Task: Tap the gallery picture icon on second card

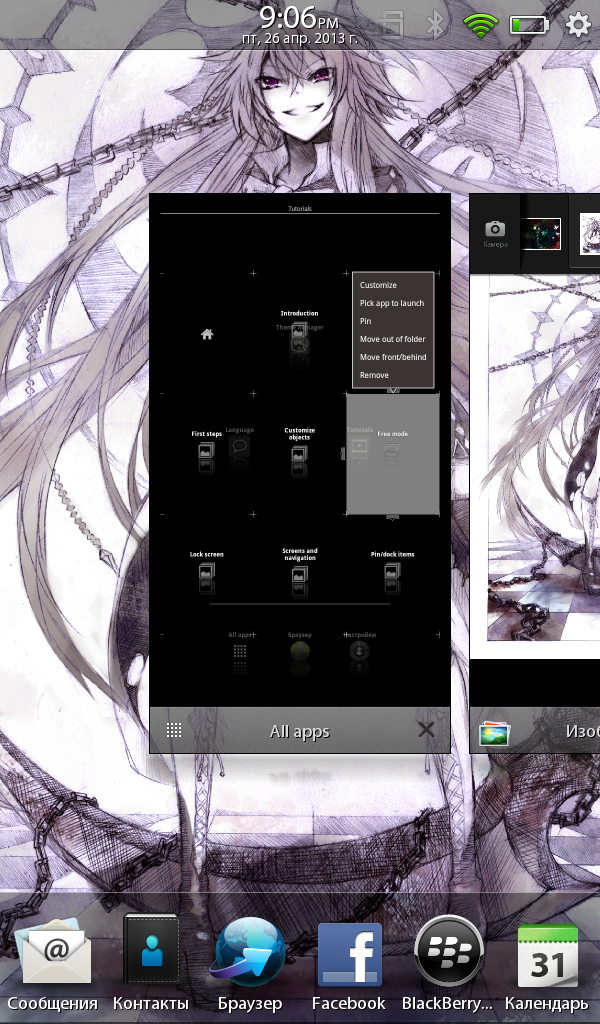Action: (x=493, y=732)
